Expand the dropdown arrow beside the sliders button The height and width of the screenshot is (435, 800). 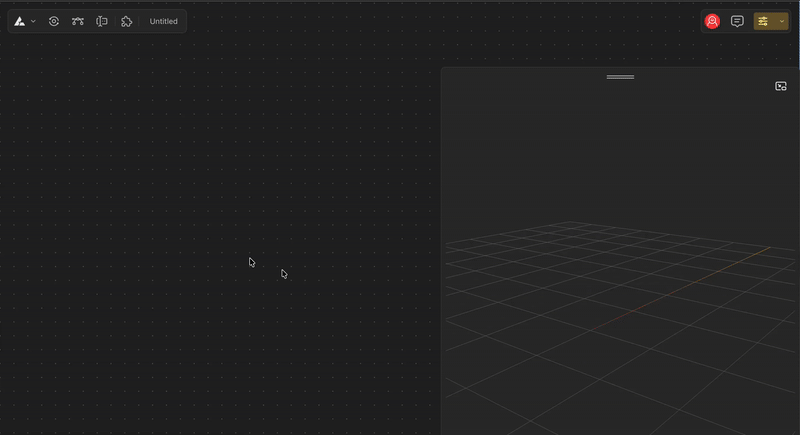(781, 21)
